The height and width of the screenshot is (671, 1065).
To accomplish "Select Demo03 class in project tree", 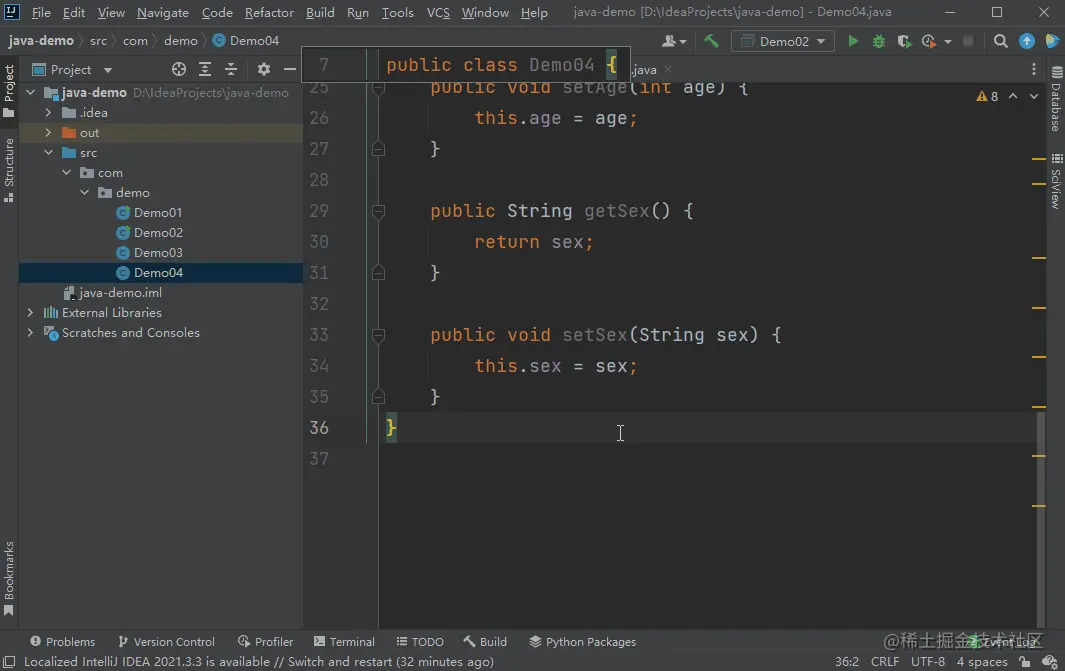I will (158, 253).
